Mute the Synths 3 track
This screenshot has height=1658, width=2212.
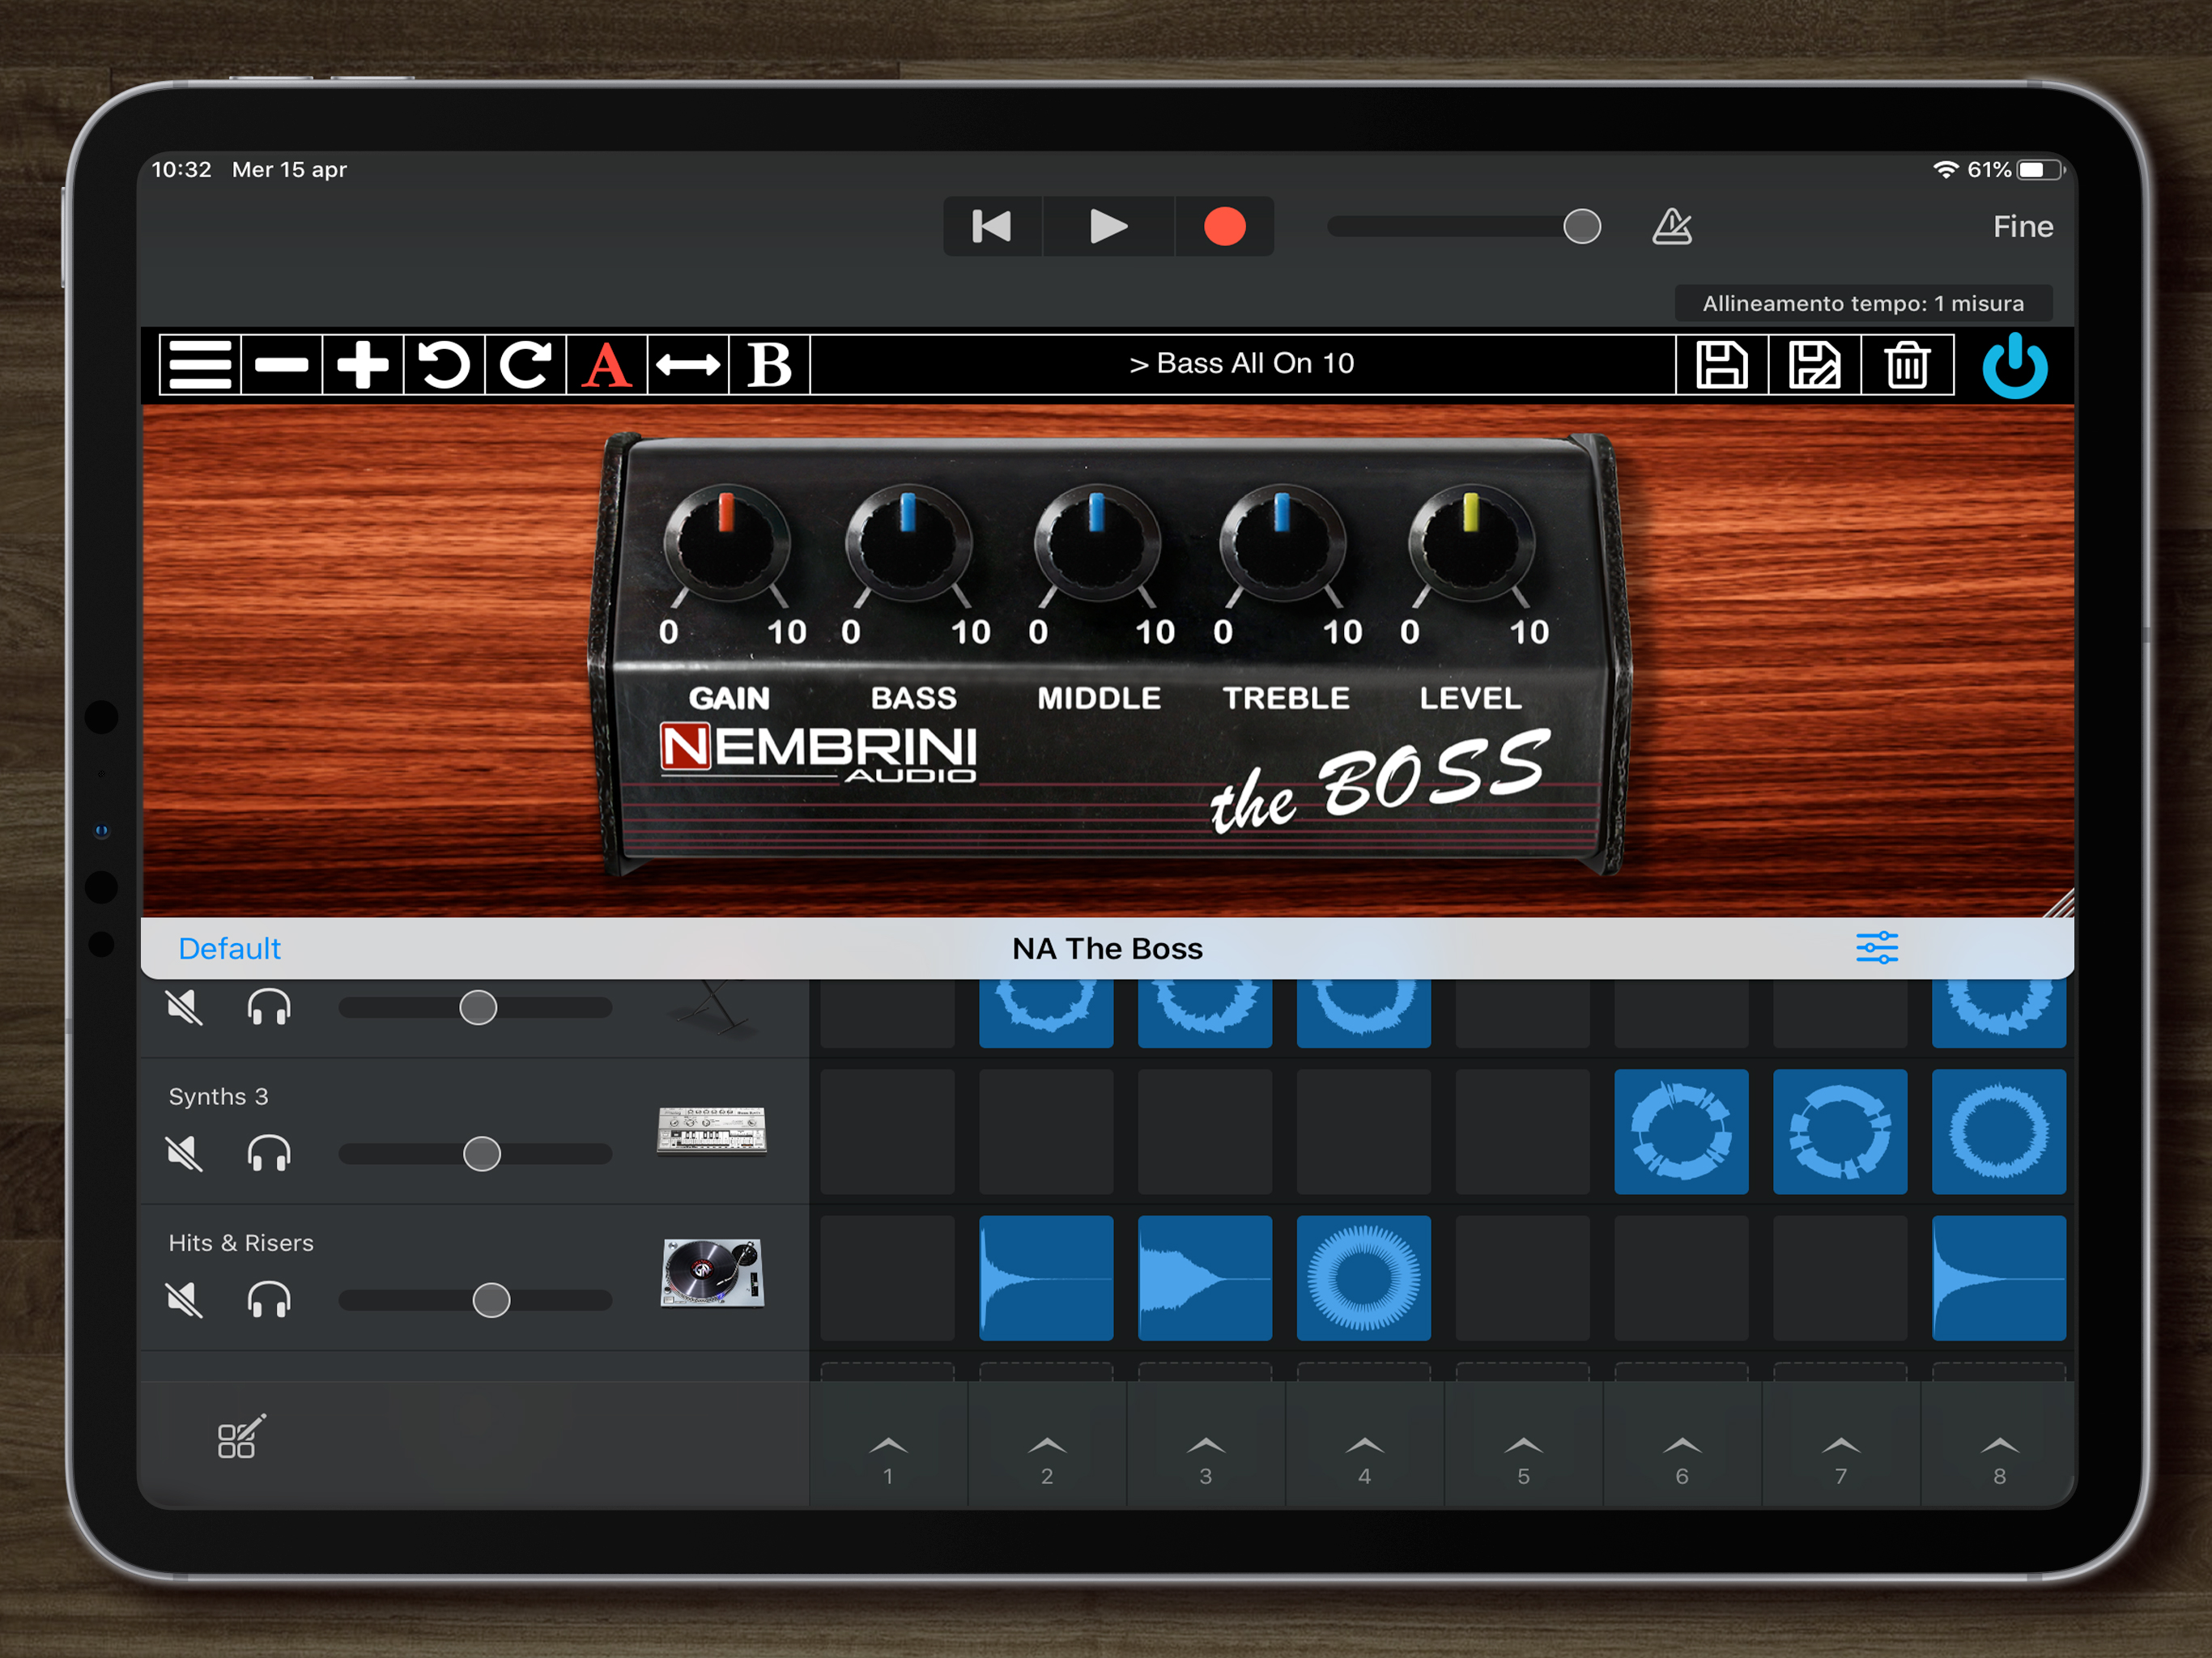pyautogui.click(x=184, y=1154)
